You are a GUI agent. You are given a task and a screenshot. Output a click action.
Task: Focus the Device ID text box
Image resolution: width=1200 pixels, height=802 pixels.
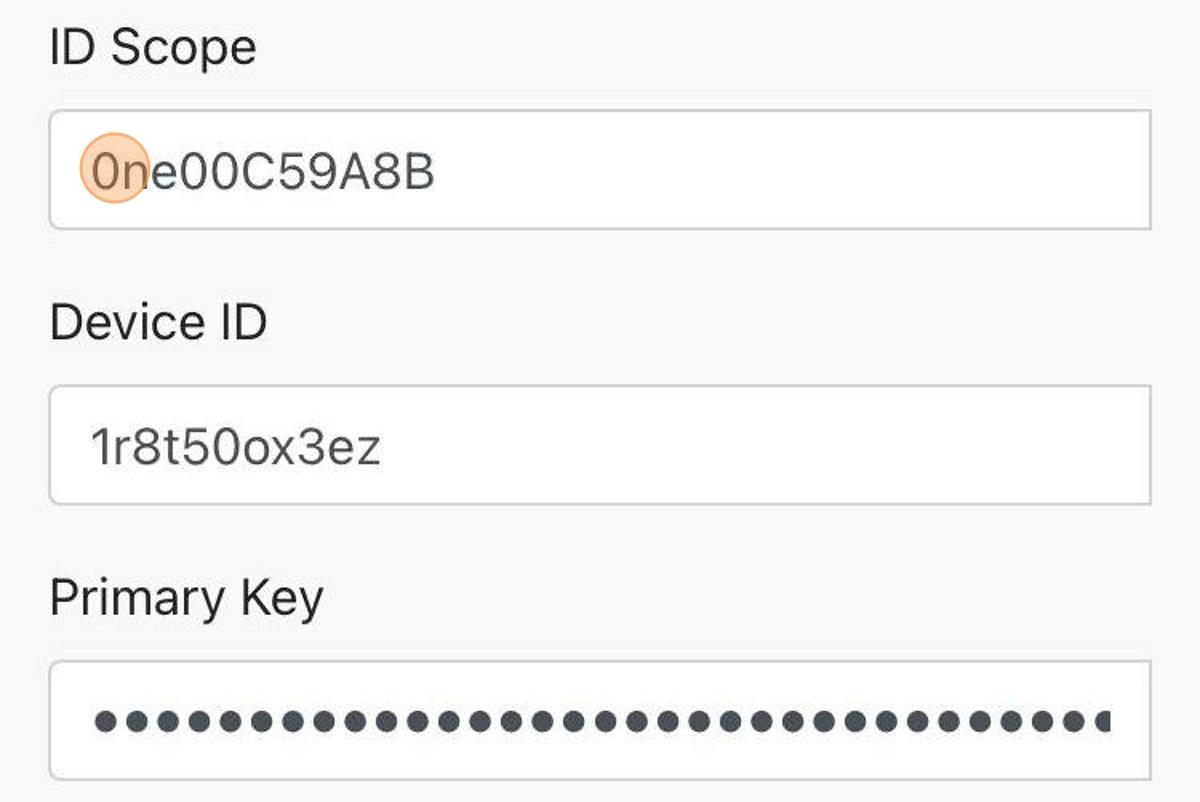[x=600, y=446]
